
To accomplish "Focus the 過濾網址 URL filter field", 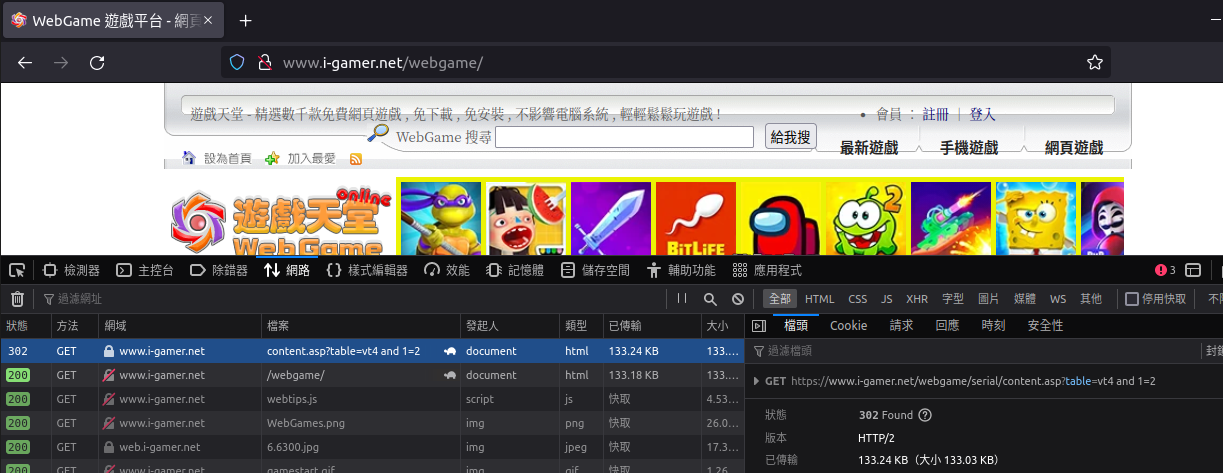I will coord(350,299).
